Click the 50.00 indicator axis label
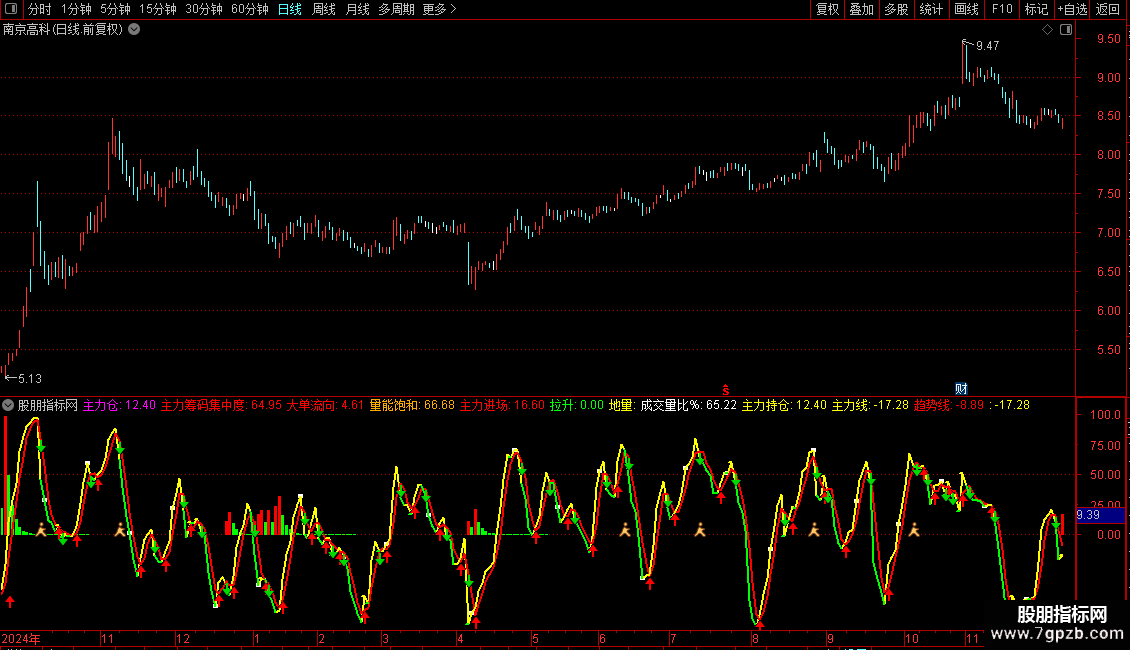Image resolution: width=1130 pixels, height=650 pixels. point(1105,475)
